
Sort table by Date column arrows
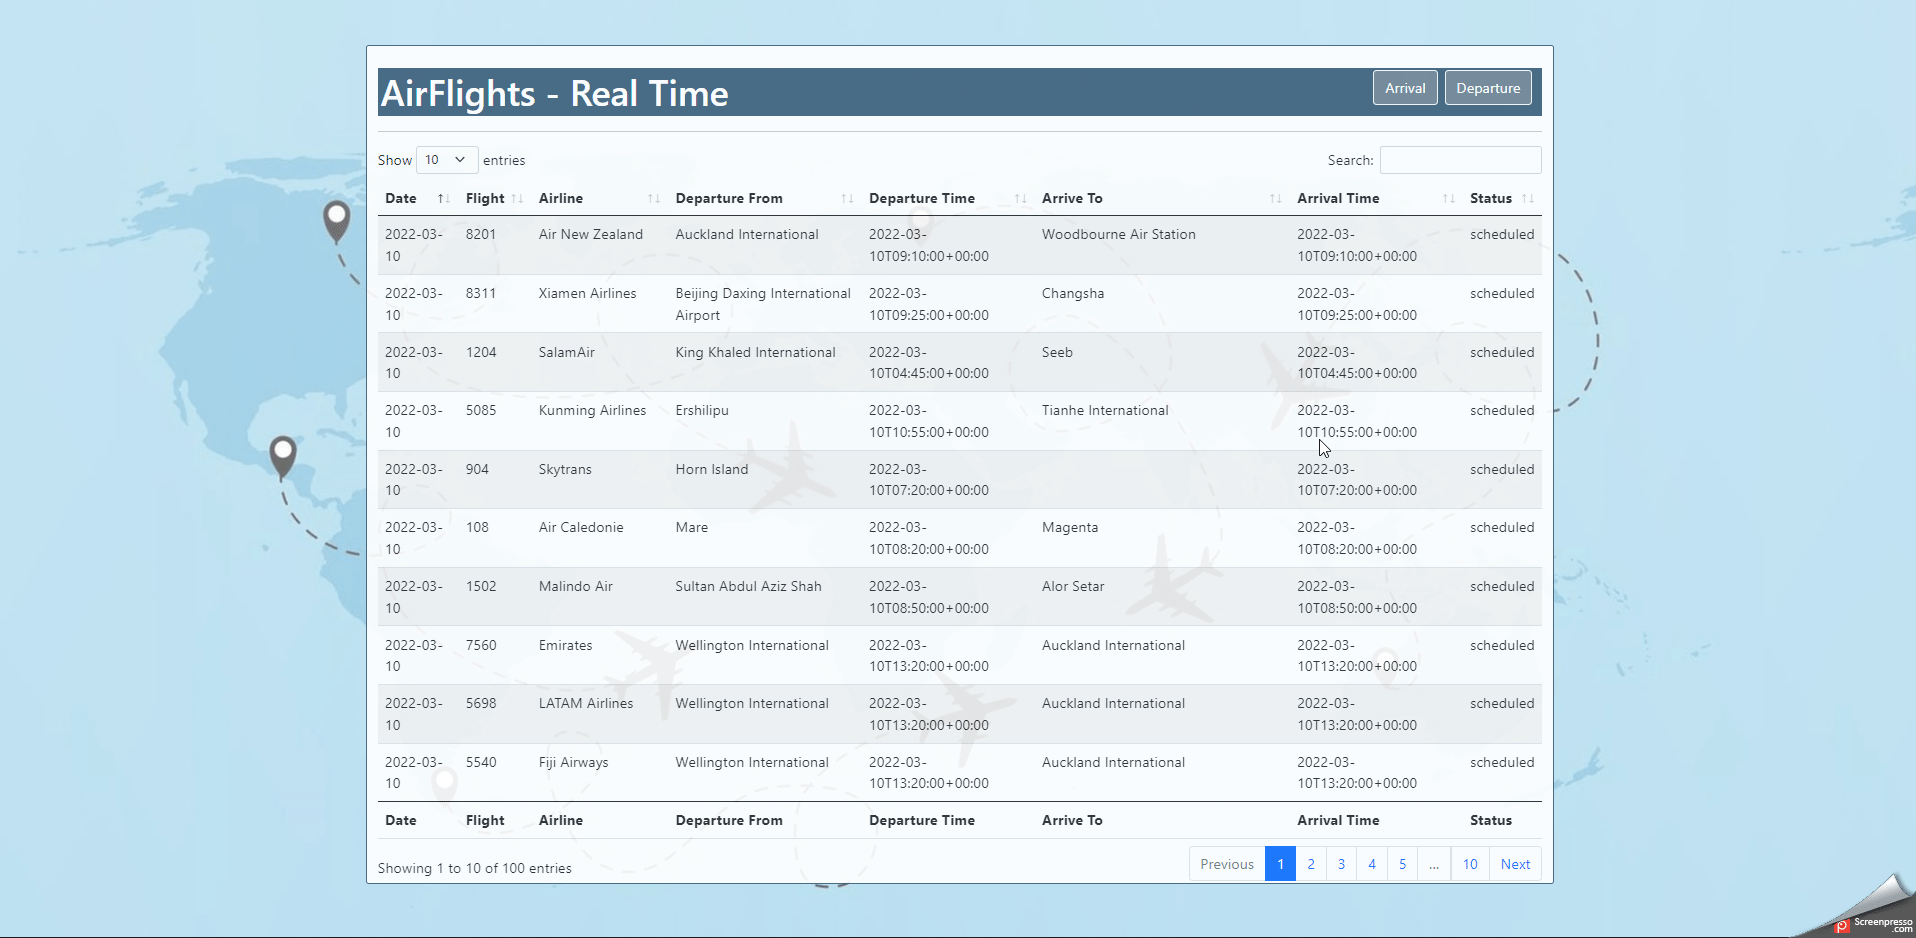[443, 199]
